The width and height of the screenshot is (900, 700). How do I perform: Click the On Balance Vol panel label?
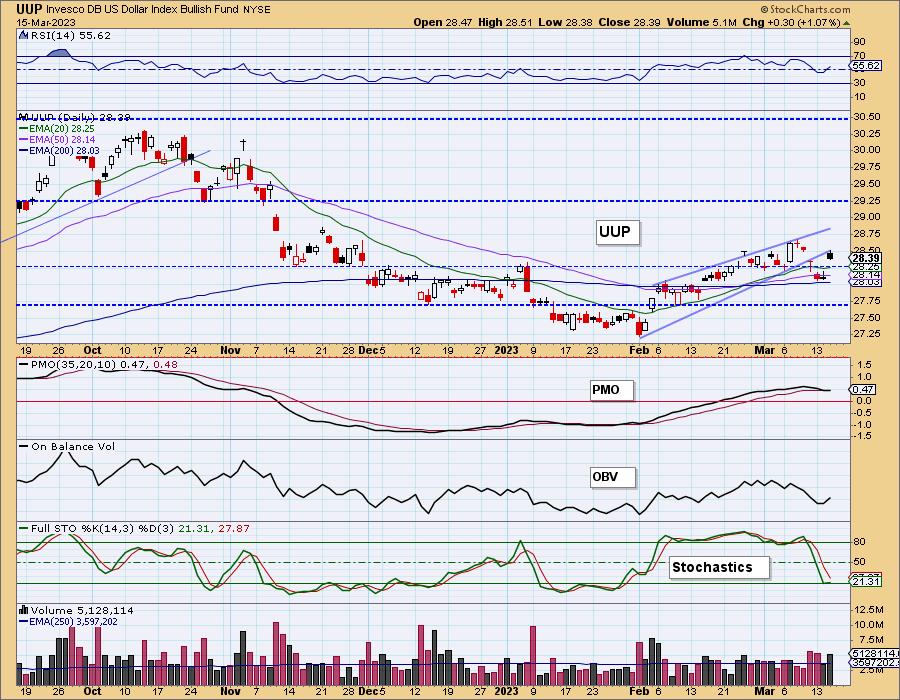[x=73, y=446]
